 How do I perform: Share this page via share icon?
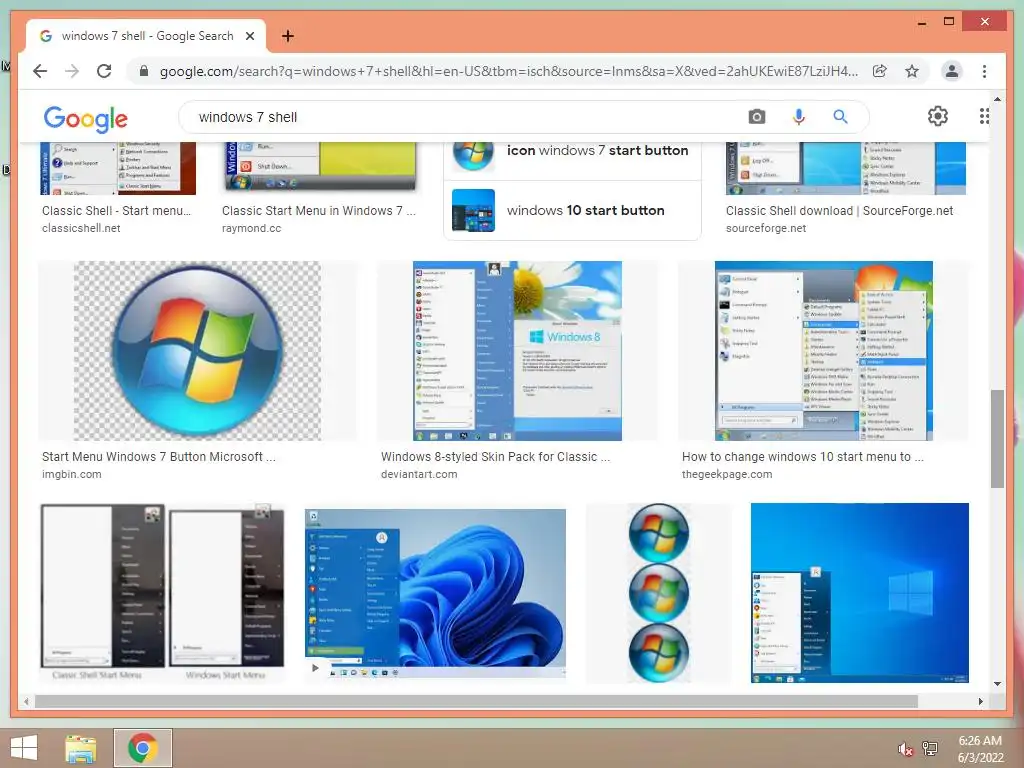(880, 71)
